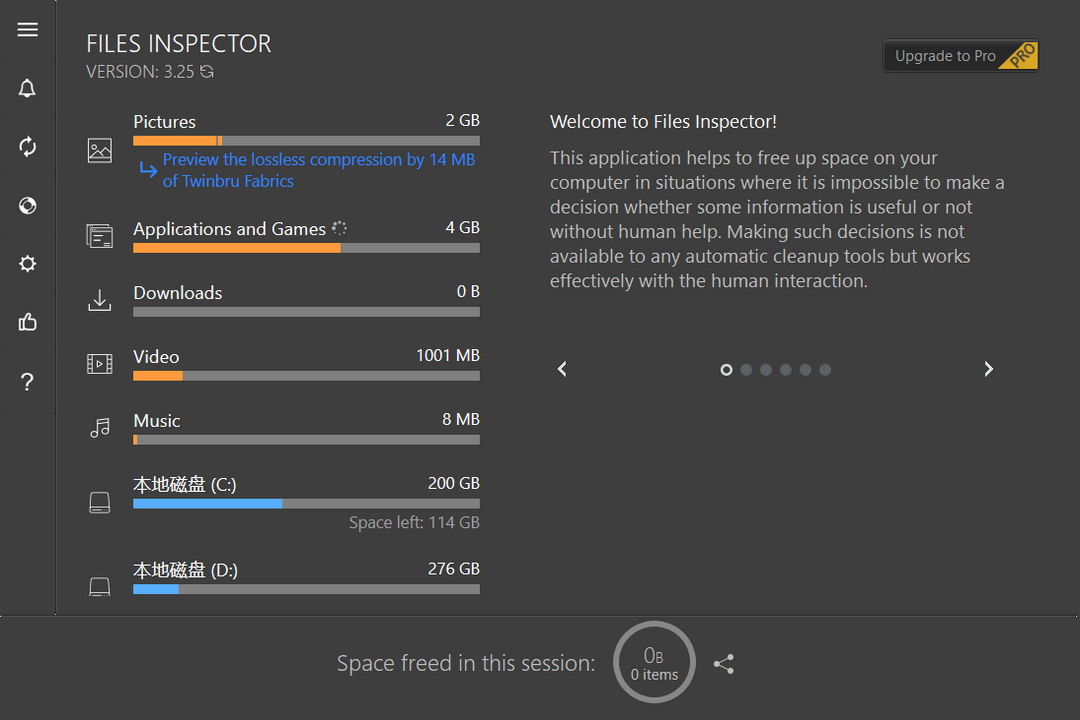Viewport: 1080px width, 720px height.
Task: Select the first carousel page dot
Action: [x=727, y=370]
